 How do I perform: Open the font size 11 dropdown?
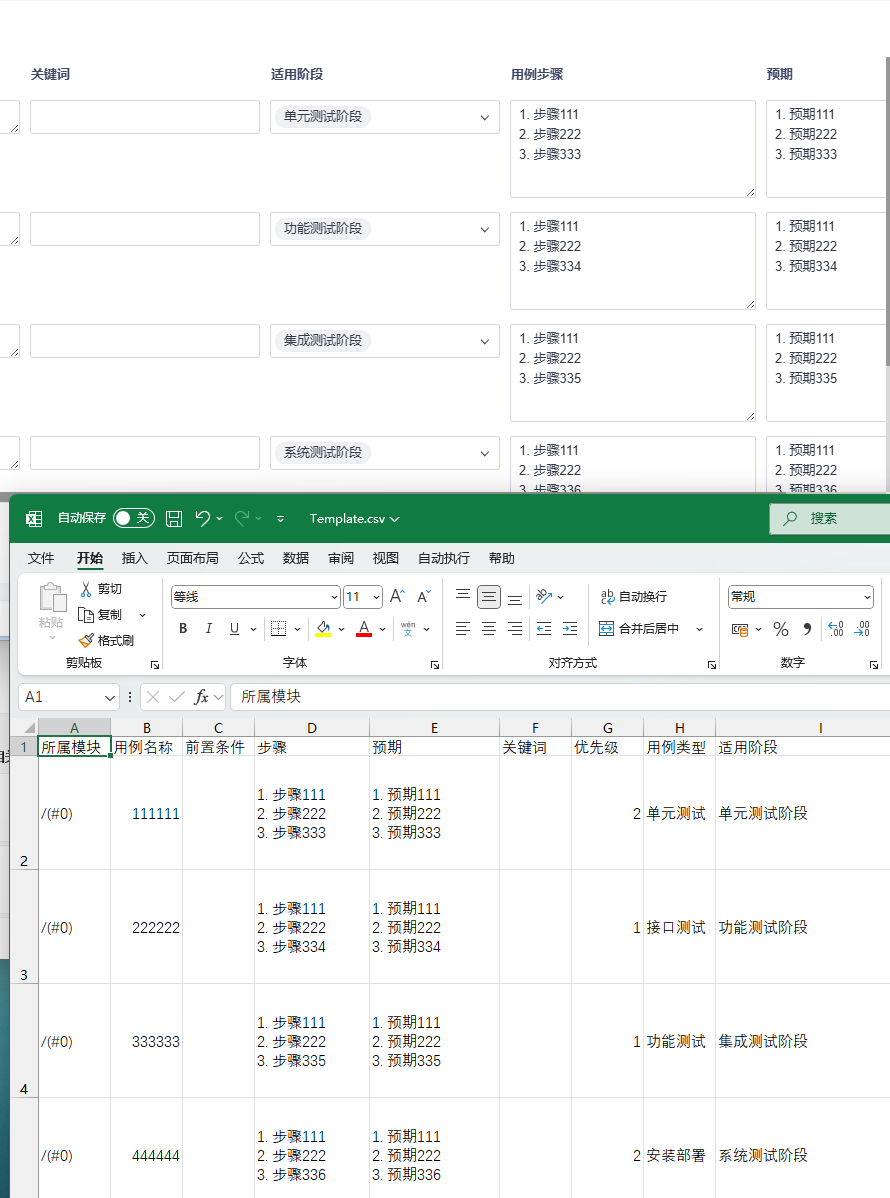click(x=377, y=597)
